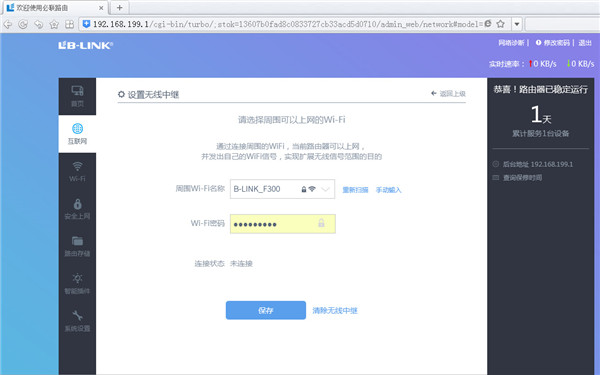This screenshot has width=600, height=375.
Task: Click the B-LINK logo
Action: 86,45
